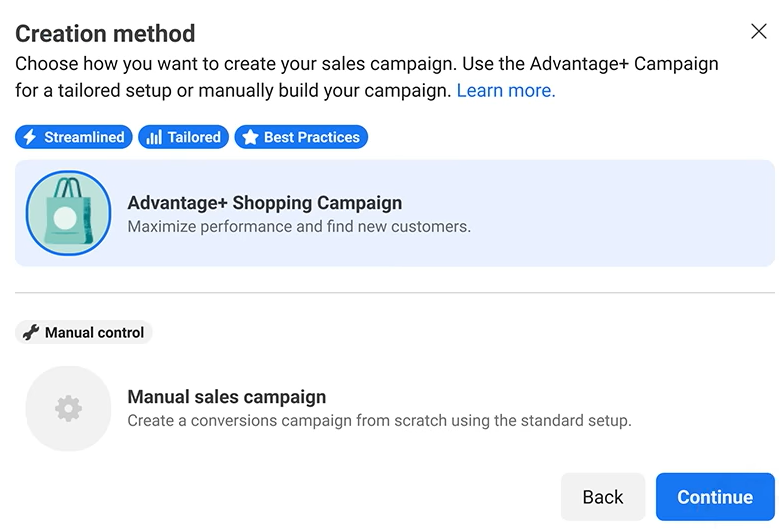This screenshot has height=529, width=782.
Task: Click the bar chart icon on Tailored
Action: click(x=154, y=137)
